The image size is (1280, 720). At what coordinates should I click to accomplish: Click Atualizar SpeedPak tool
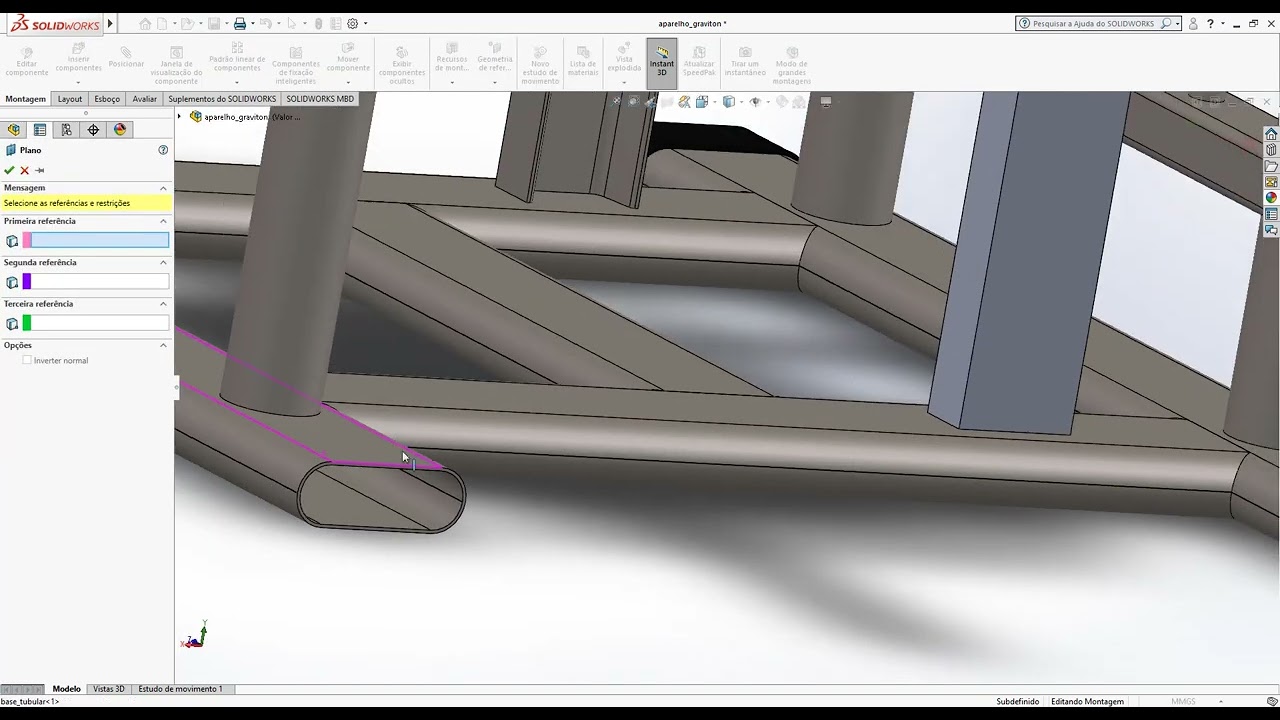pos(699,62)
